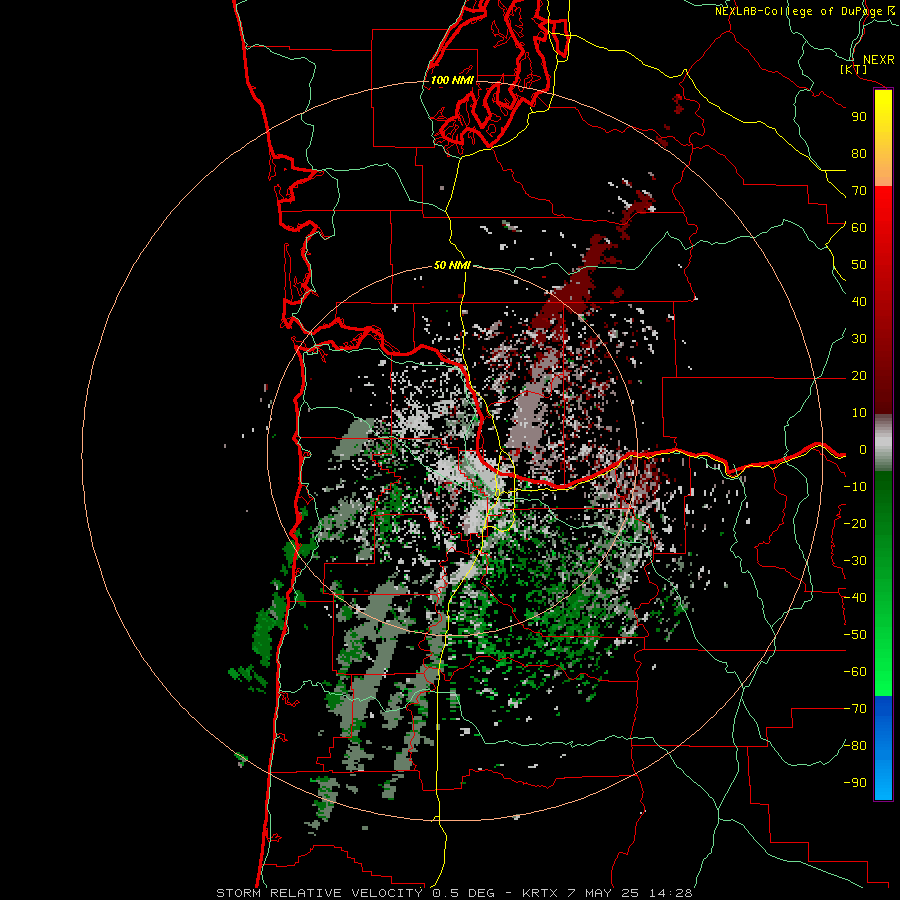Click the KRTX radar site identifier
900x900 pixels.
541,893
